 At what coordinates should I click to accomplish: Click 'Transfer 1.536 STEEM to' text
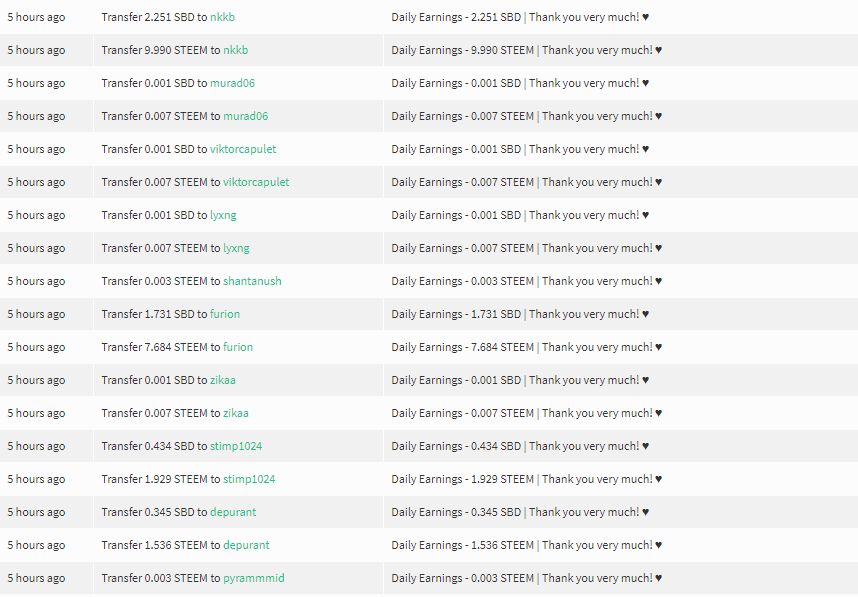(x=161, y=545)
